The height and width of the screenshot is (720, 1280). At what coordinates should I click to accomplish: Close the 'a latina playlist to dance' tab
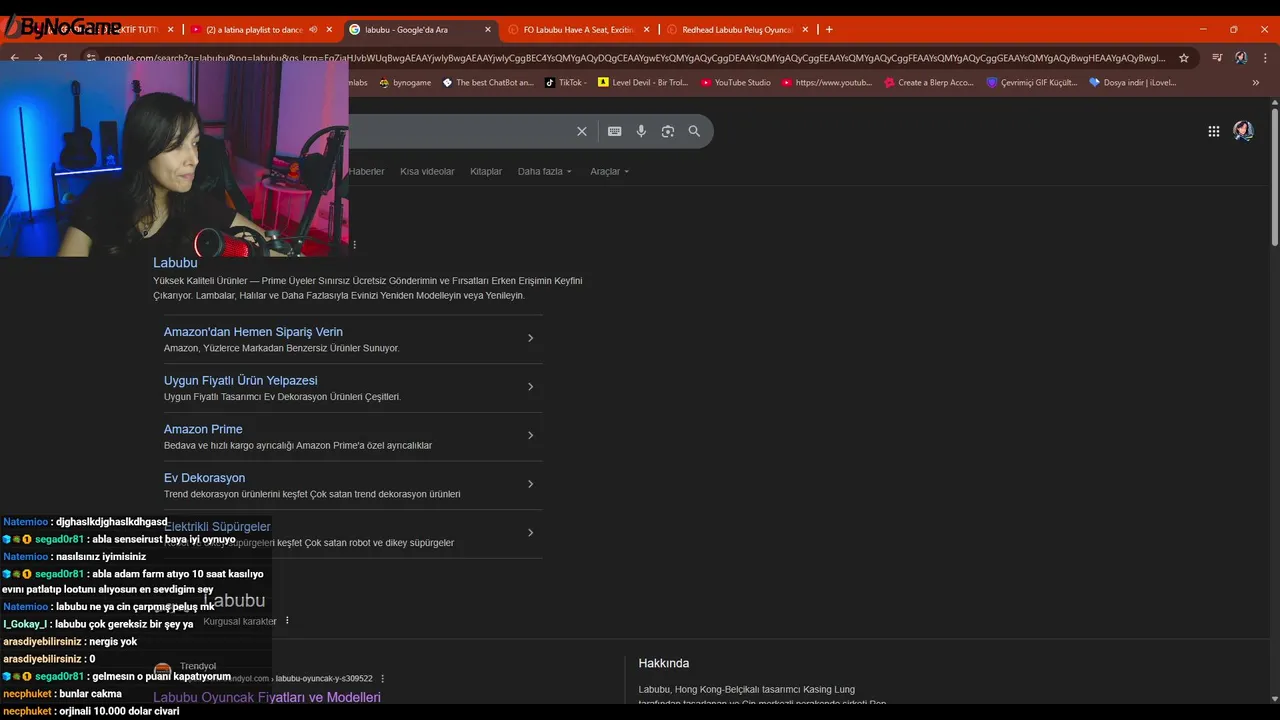[329, 30]
